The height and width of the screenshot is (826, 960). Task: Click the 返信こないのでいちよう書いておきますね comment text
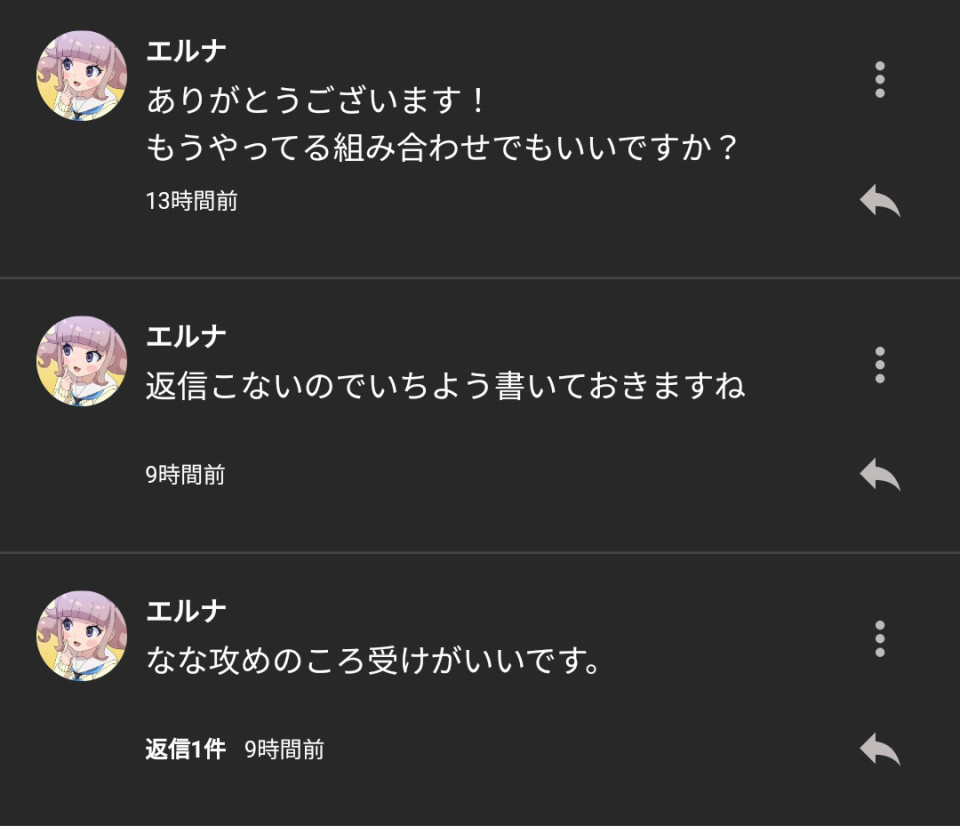click(x=445, y=386)
